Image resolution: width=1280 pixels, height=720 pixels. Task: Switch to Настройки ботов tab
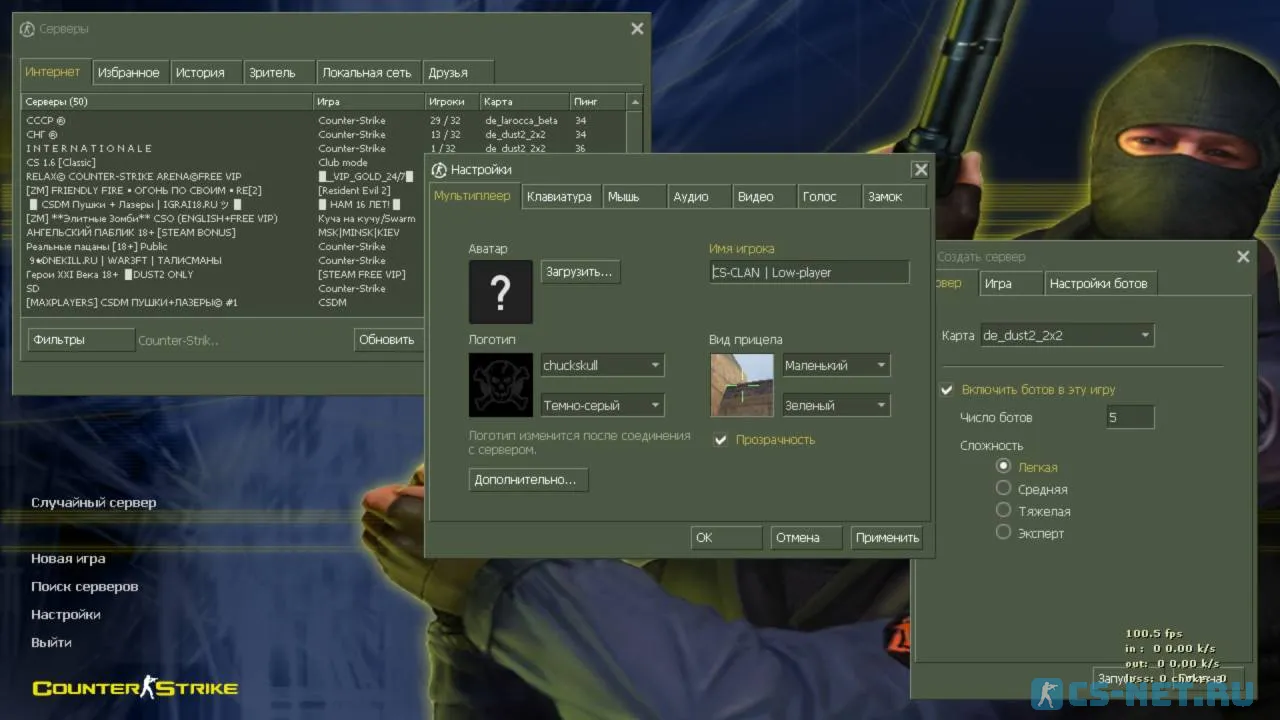(x=1099, y=284)
